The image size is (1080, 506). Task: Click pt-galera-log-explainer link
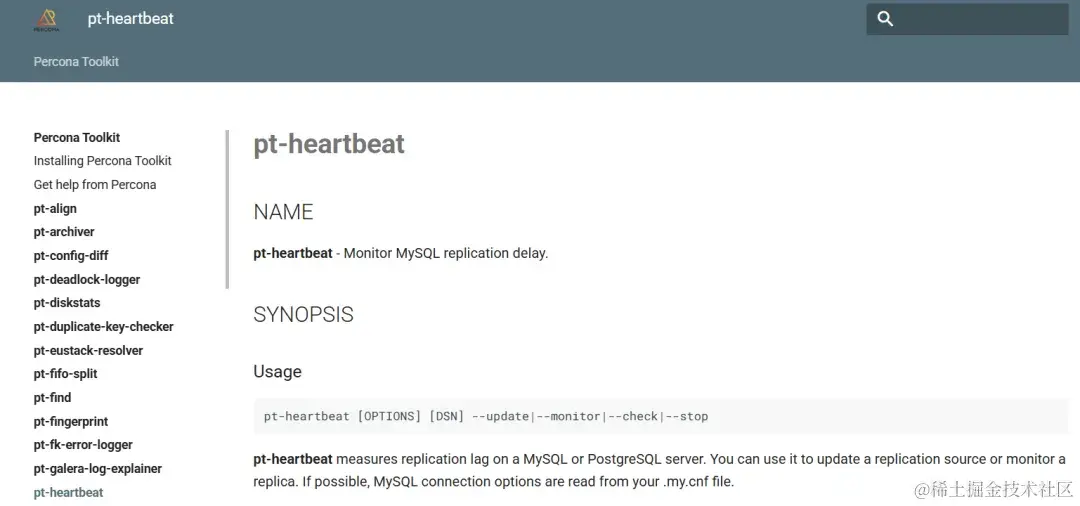97,469
